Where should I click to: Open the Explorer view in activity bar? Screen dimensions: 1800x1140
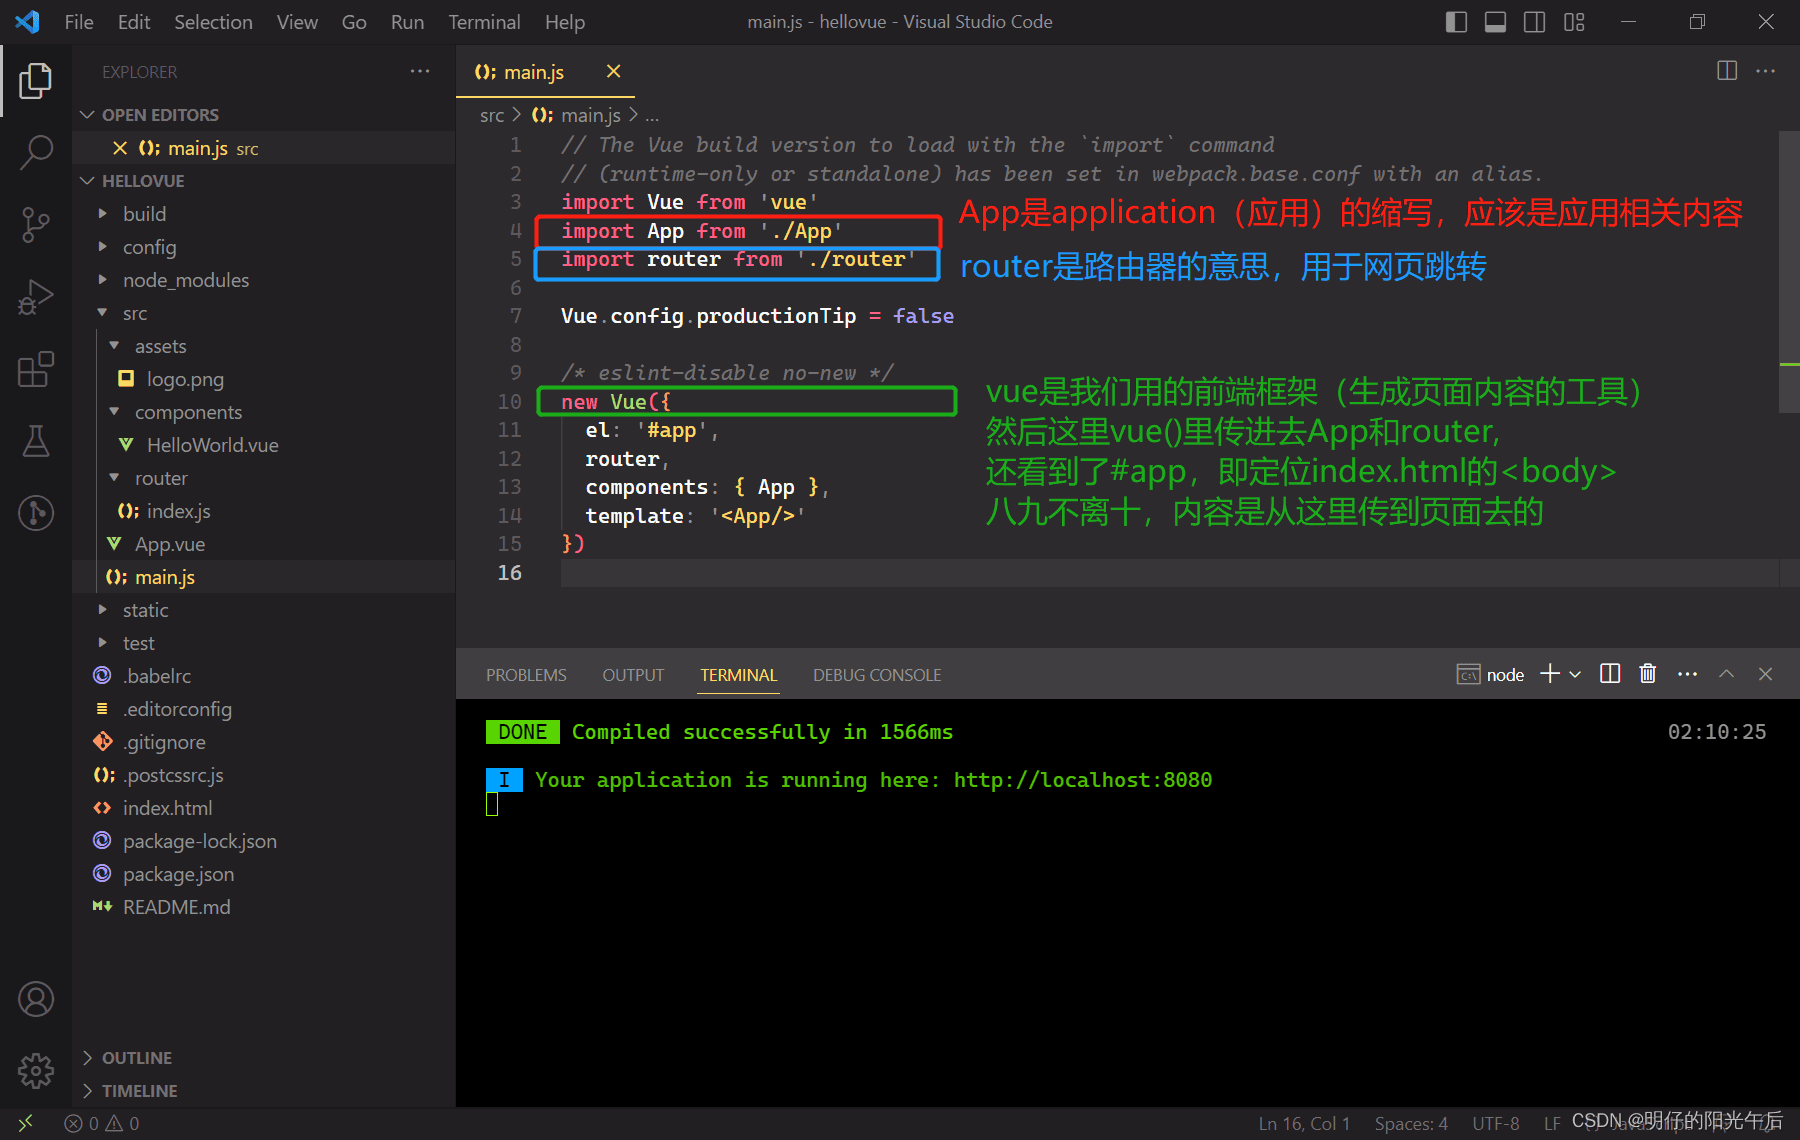pos(36,81)
